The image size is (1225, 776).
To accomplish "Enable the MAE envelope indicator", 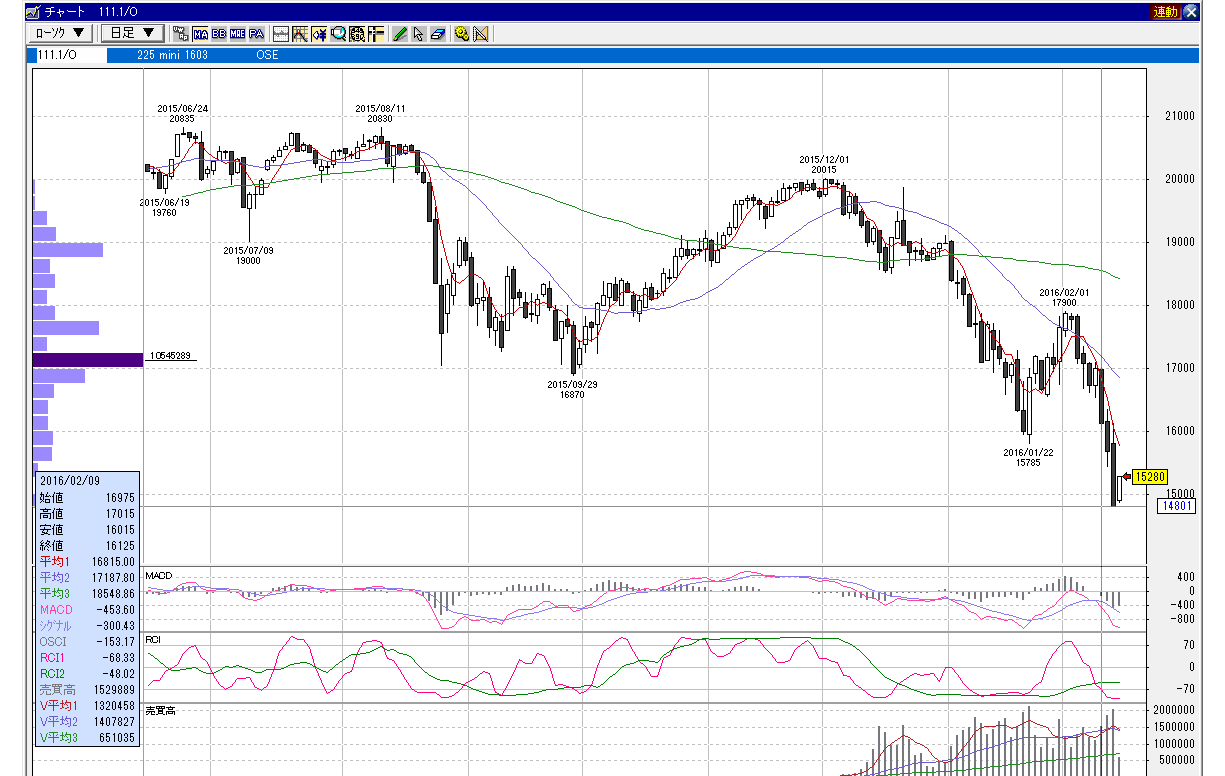I will 238,33.
